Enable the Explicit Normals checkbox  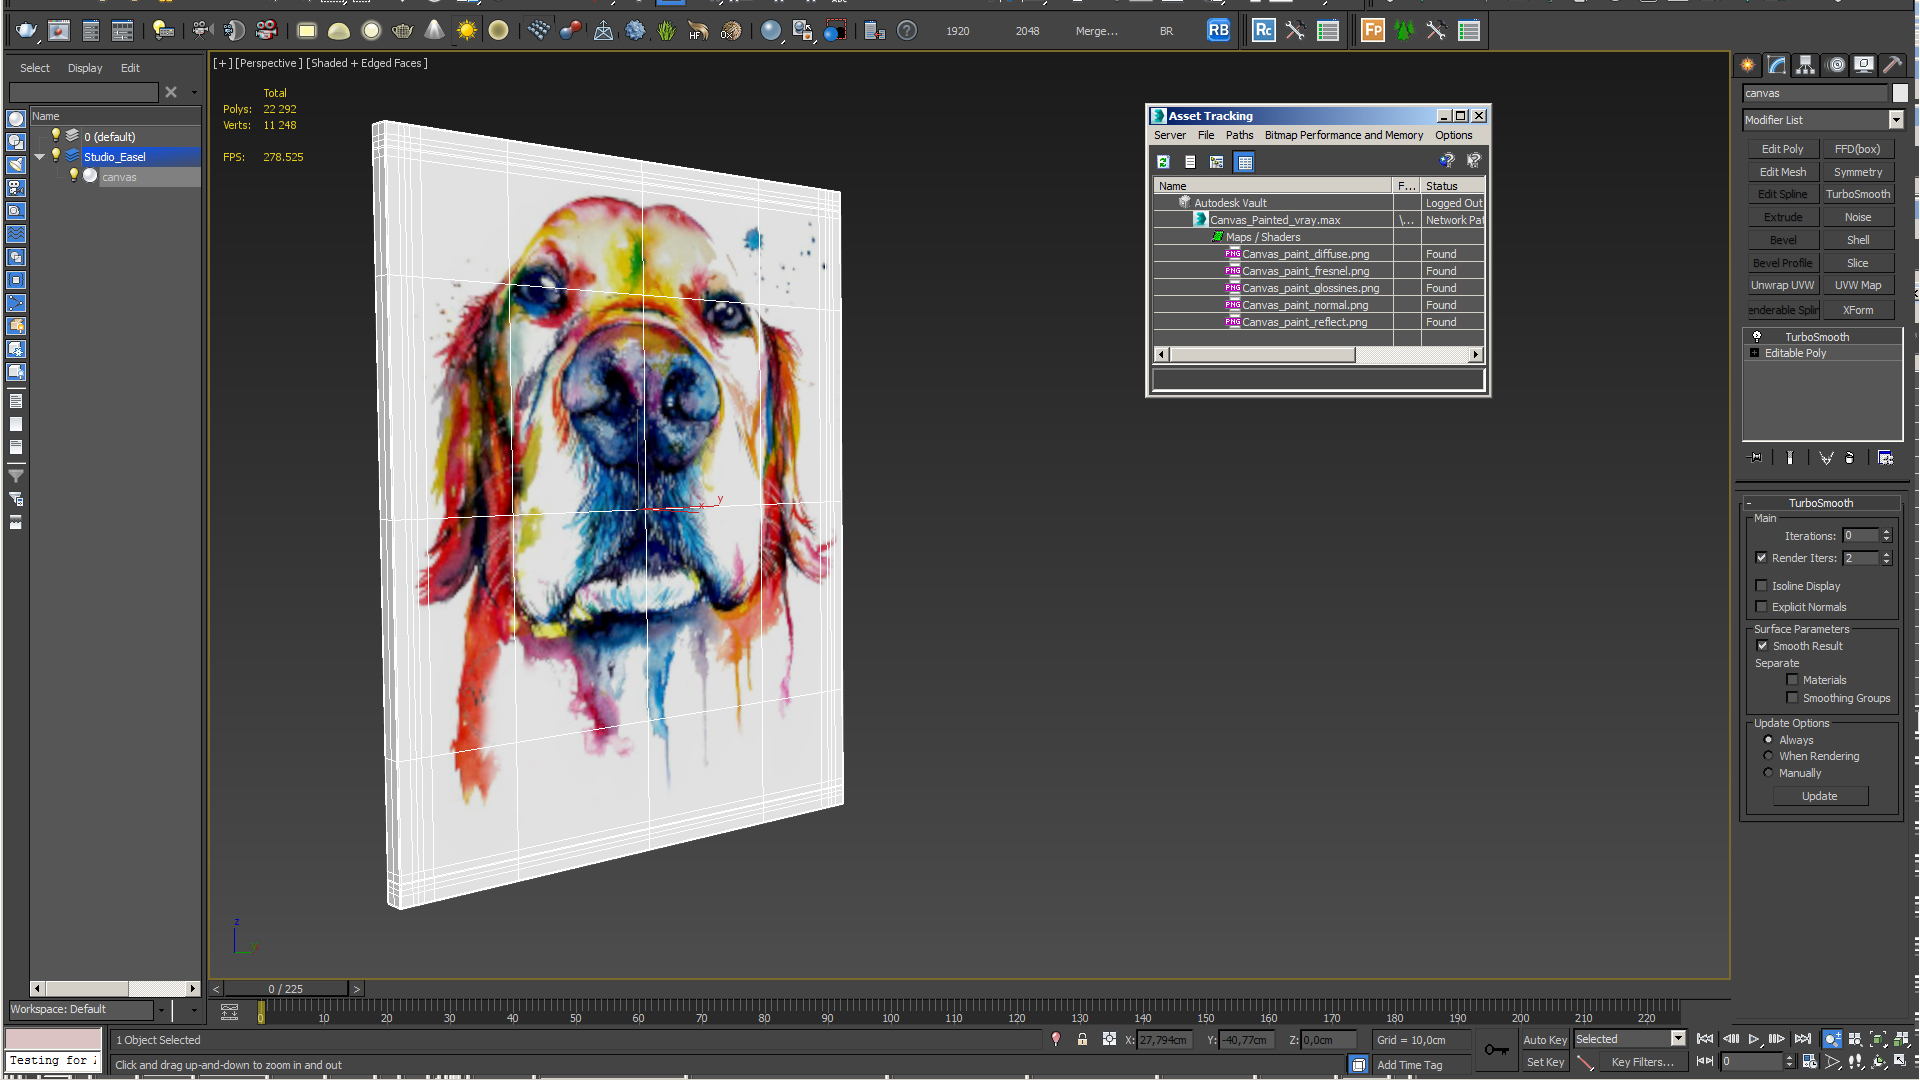pos(1761,607)
